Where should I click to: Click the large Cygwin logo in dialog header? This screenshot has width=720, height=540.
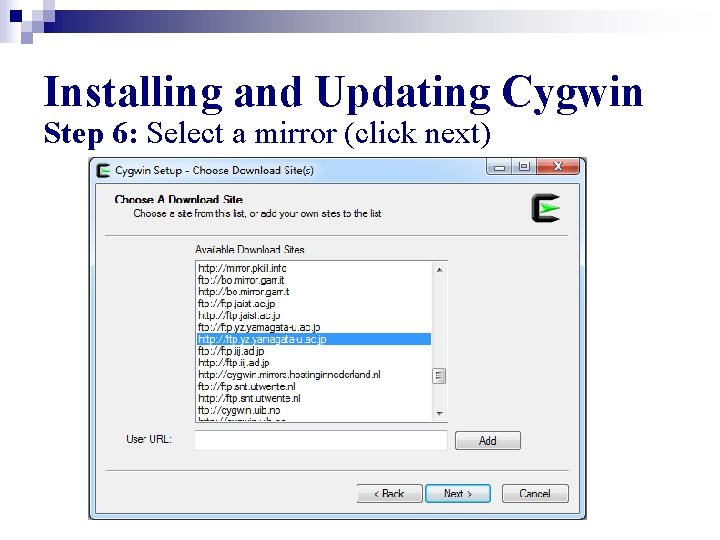pos(546,208)
